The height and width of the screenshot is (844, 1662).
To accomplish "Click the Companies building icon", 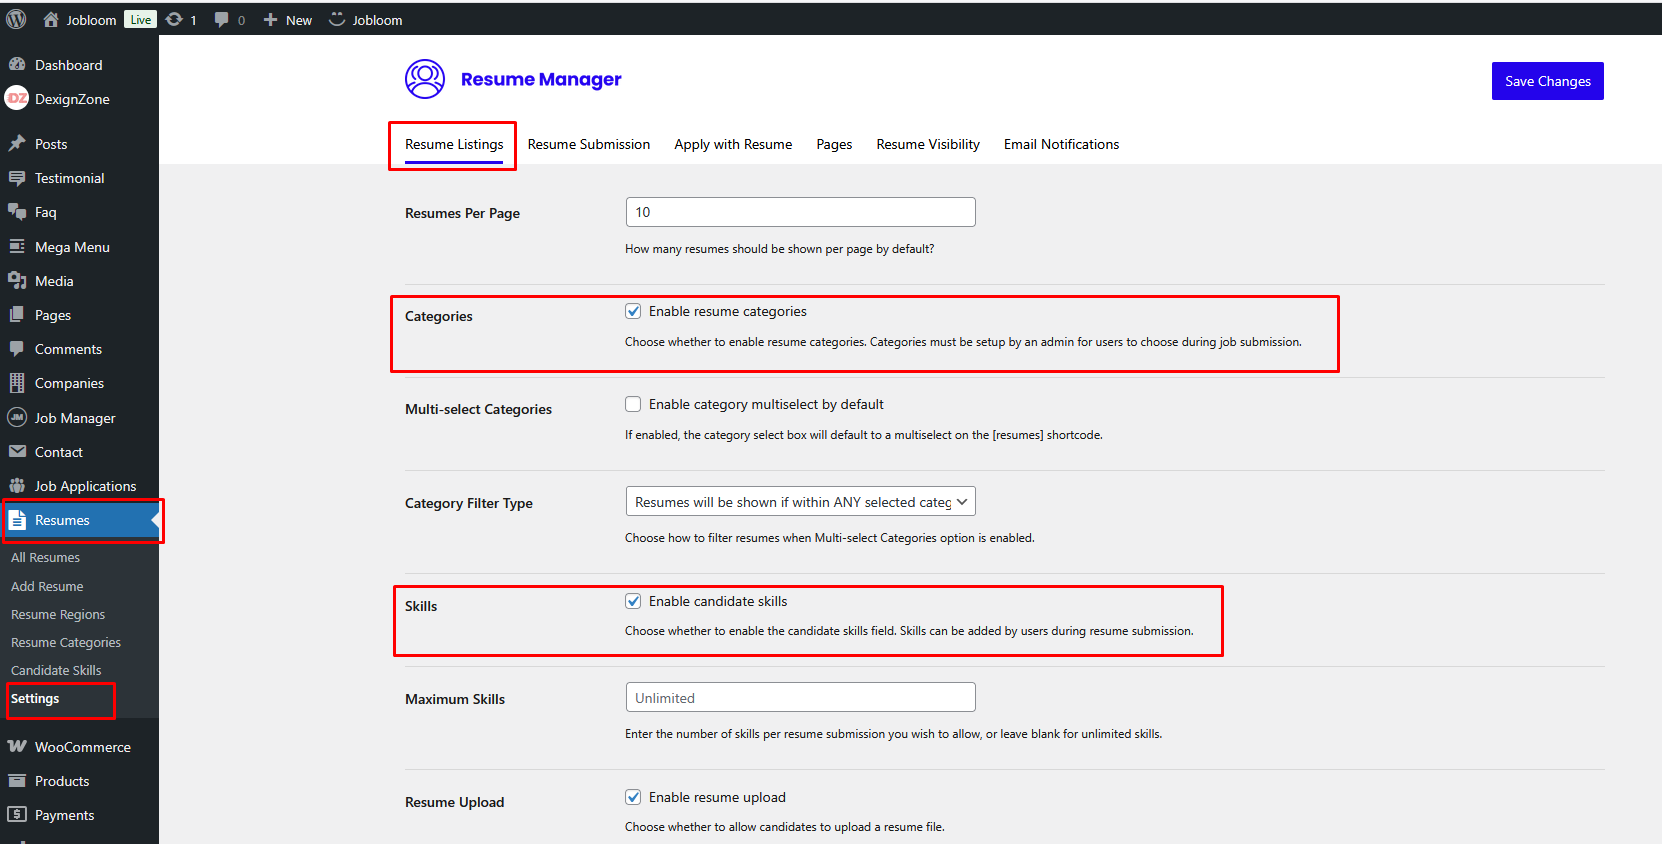I will point(17,383).
